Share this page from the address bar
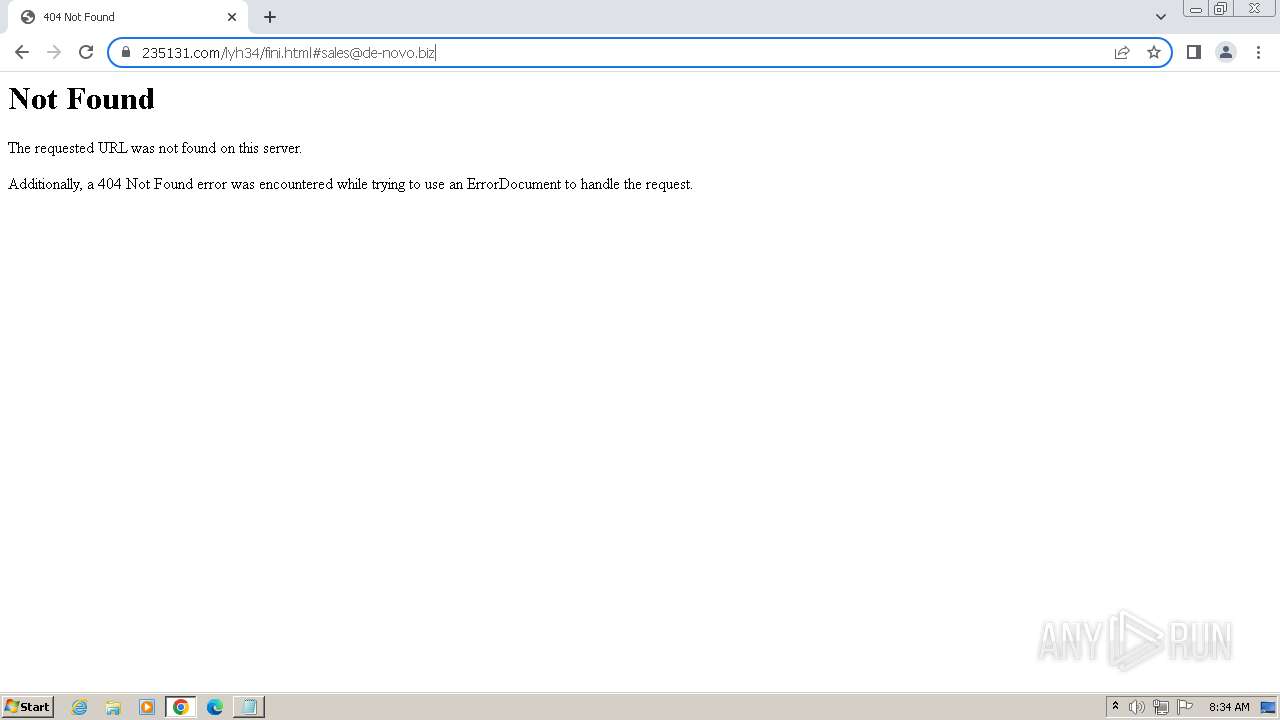 coord(1122,52)
